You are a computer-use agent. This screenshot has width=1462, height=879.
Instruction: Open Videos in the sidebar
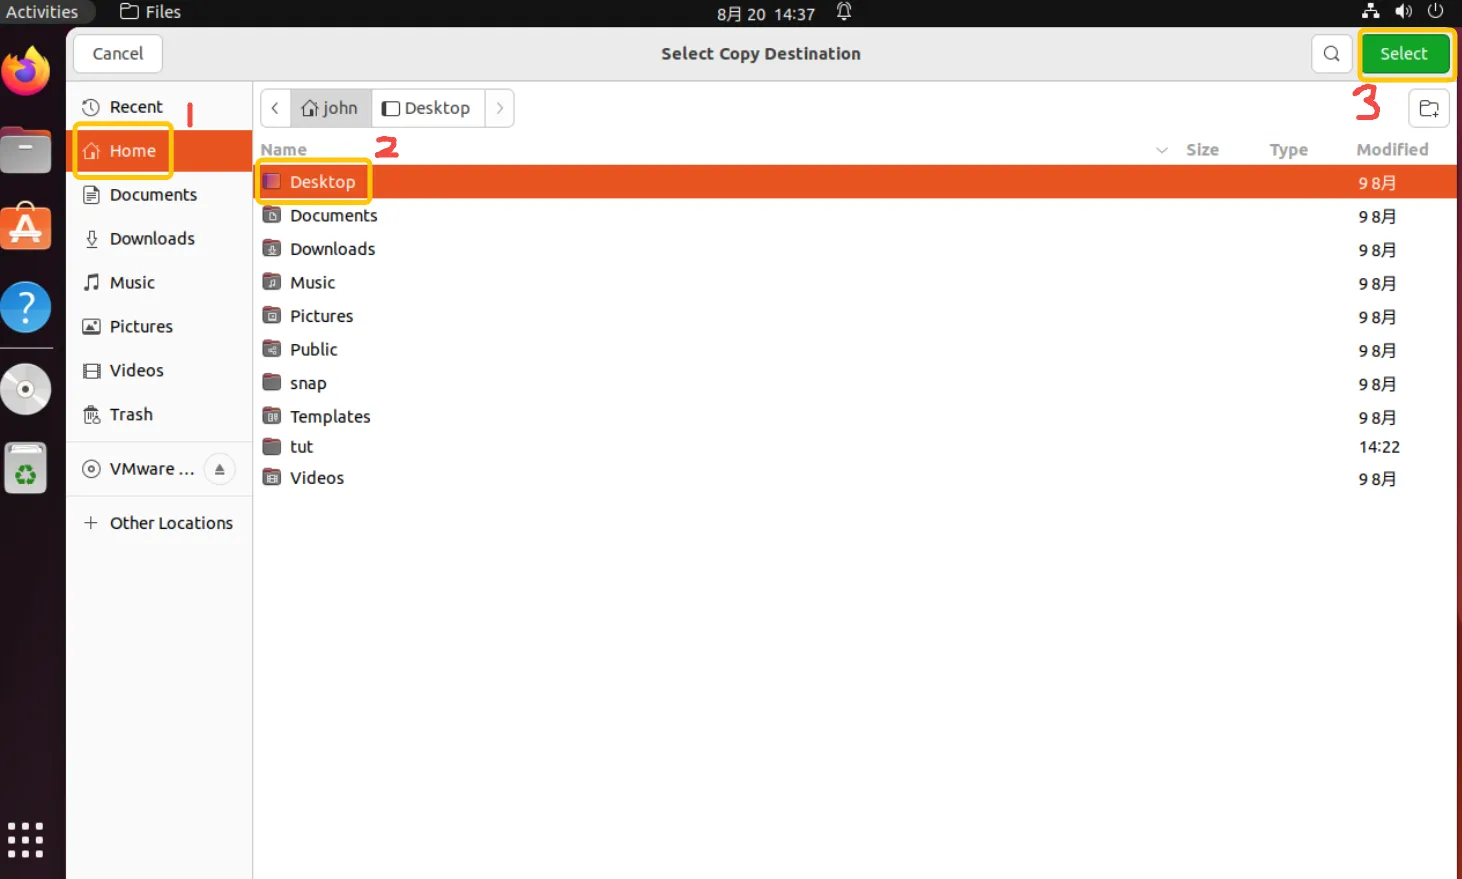[x=160, y=371]
